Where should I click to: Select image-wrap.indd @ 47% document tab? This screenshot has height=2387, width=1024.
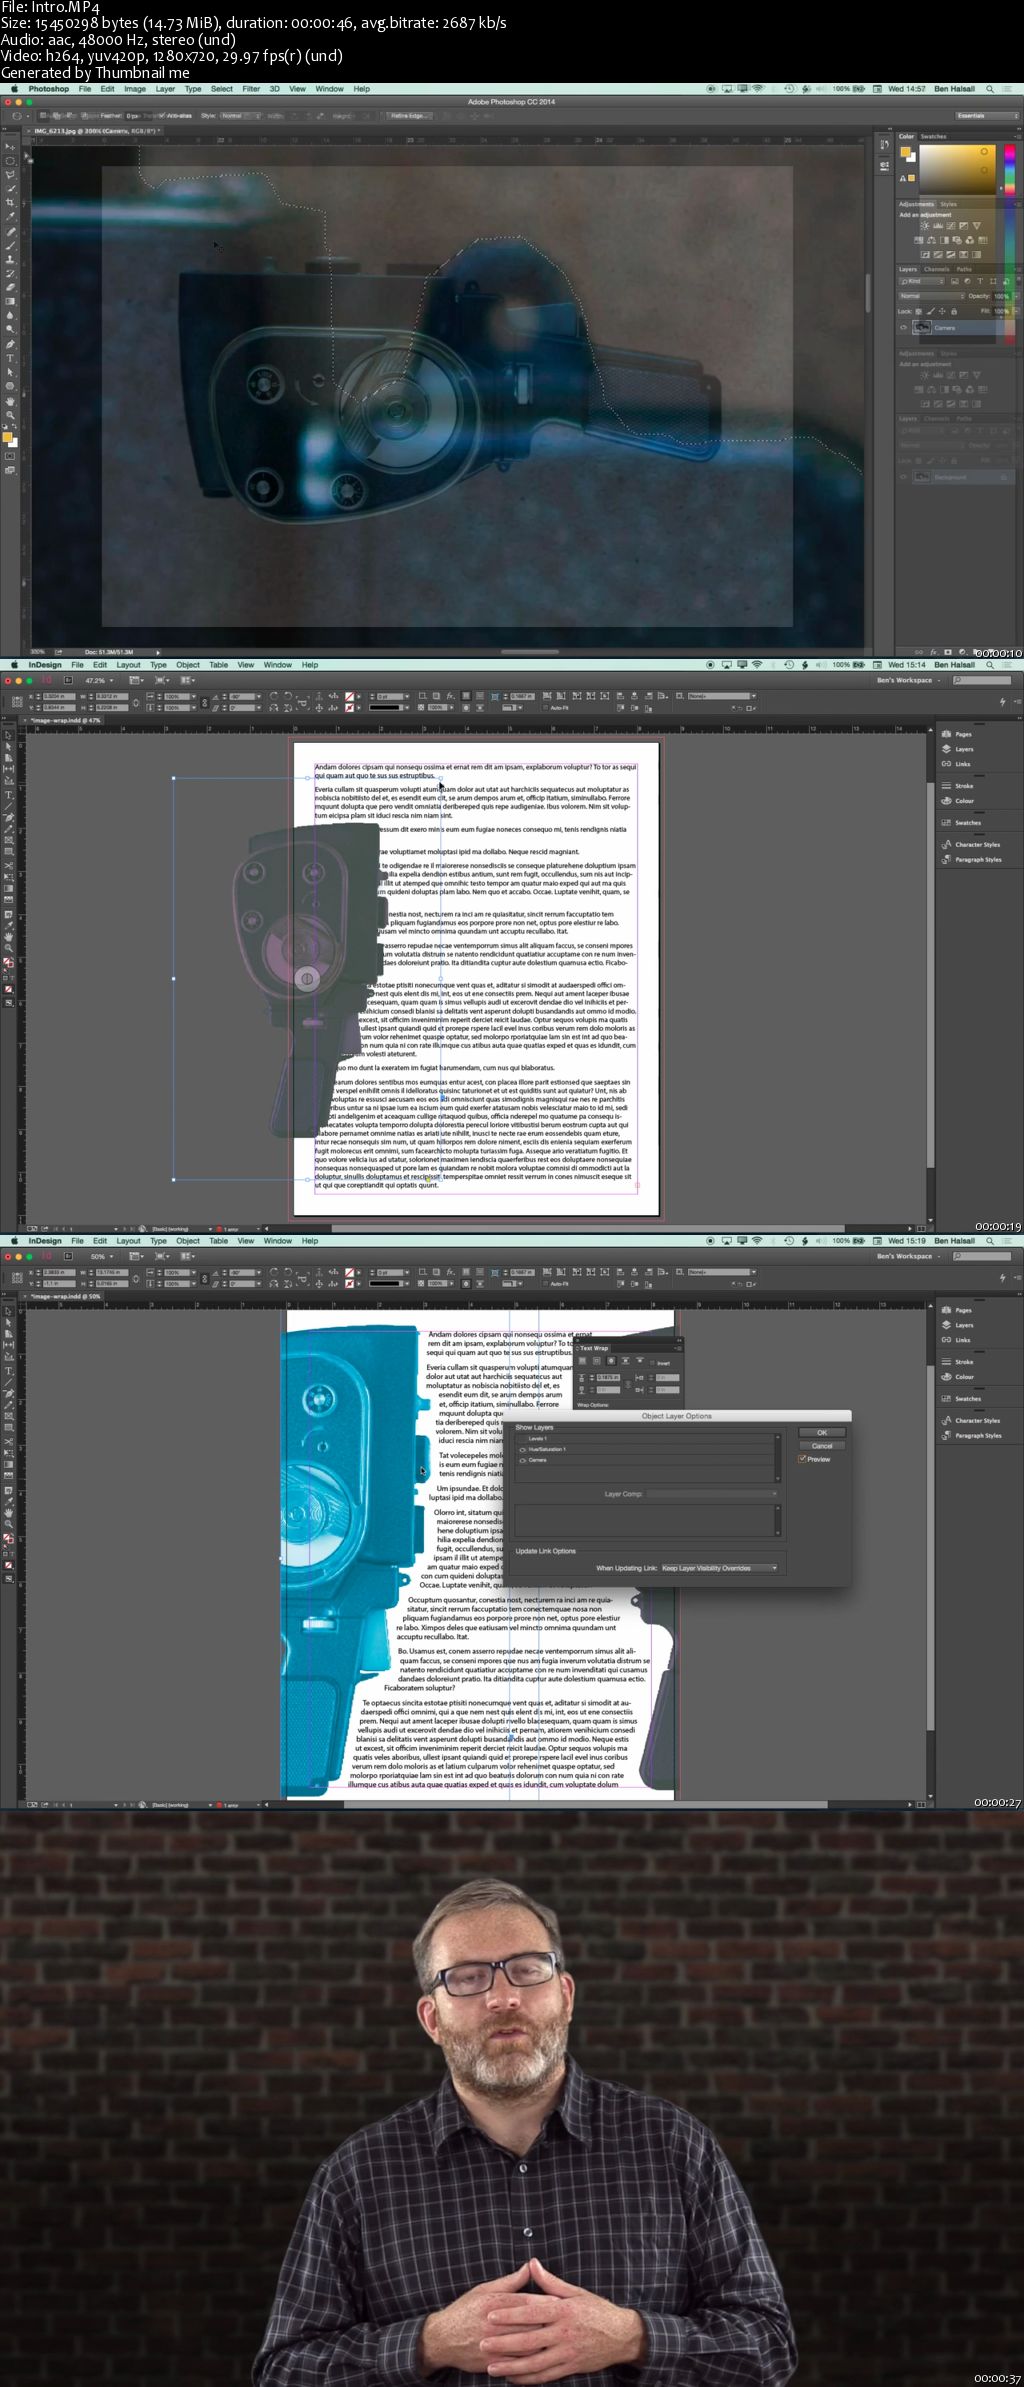65,720
